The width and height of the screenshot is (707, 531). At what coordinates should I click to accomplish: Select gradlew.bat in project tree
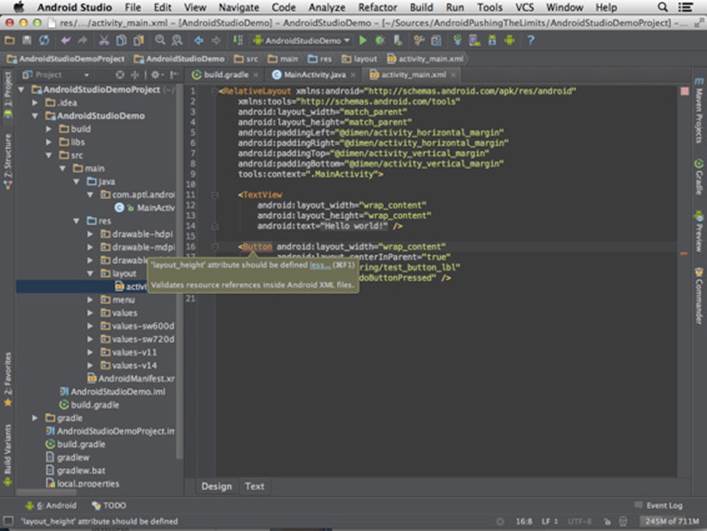[x=76, y=471]
